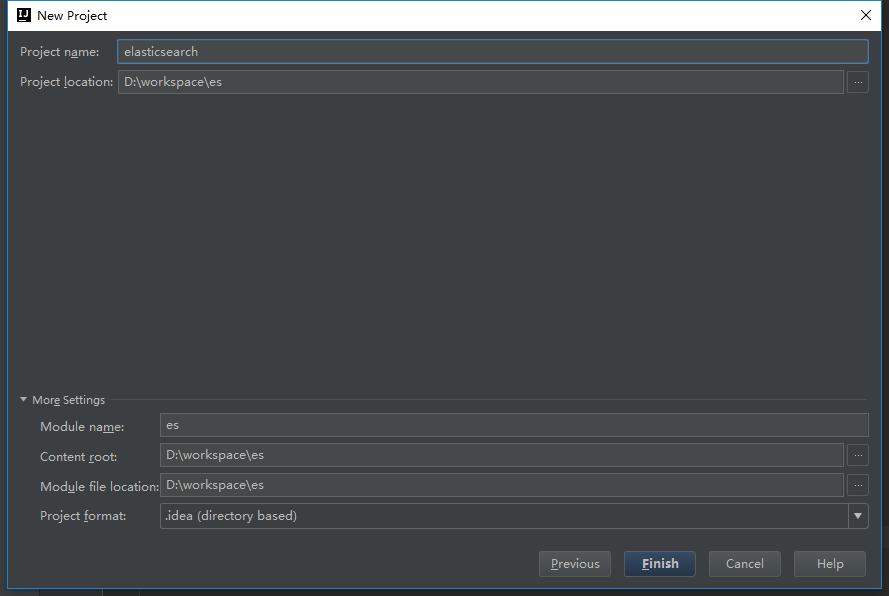Go back with the Previous button
This screenshot has width=889, height=596.
(575, 564)
